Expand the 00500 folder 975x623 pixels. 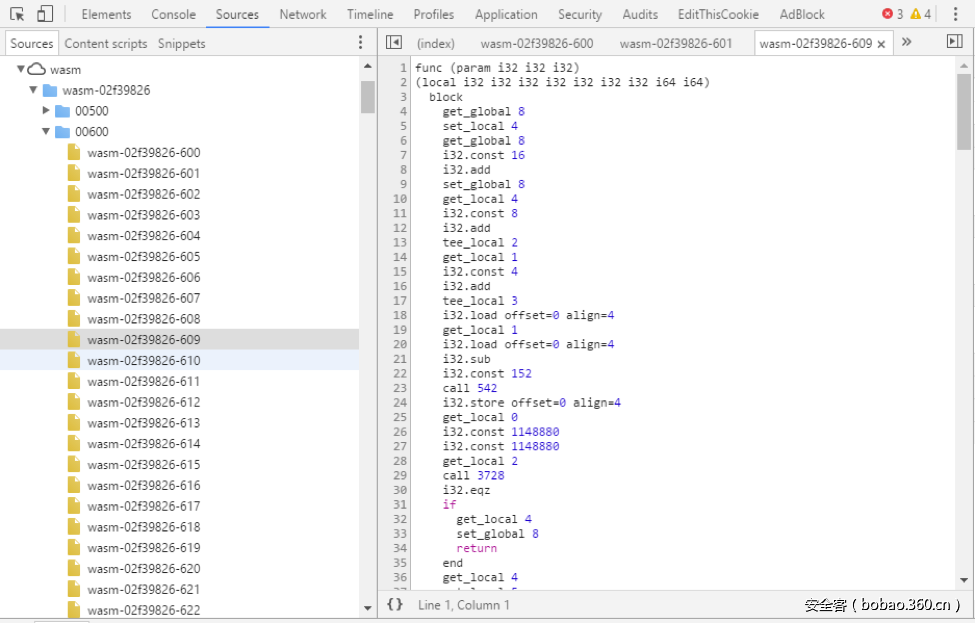point(44,110)
